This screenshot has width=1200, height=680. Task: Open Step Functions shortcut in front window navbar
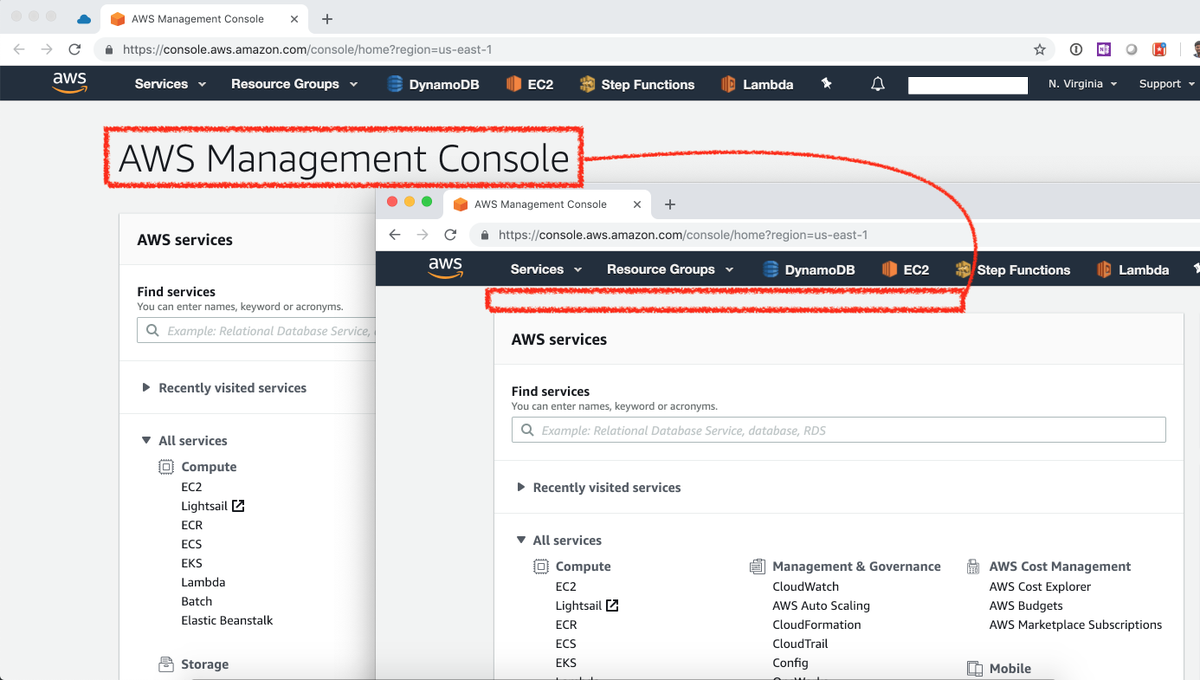pyautogui.click(x=1012, y=269)
